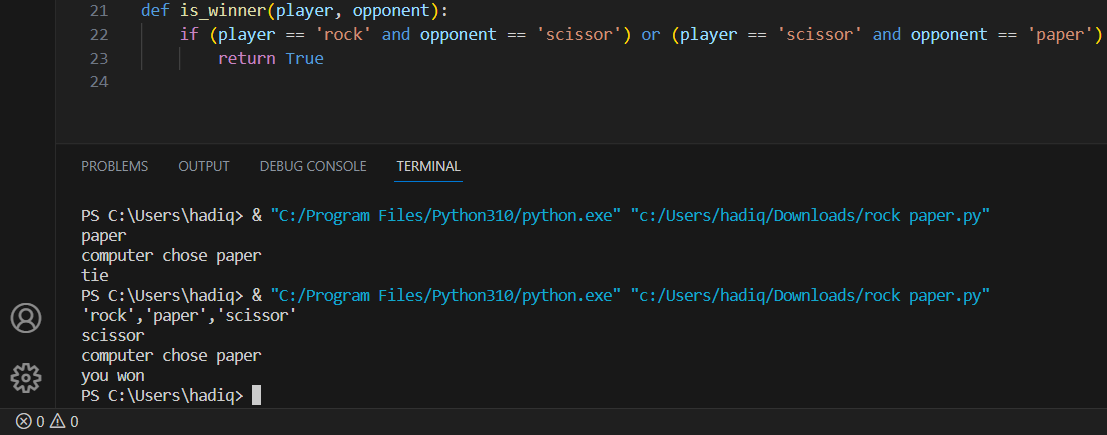This screenshot has width=1107, height=435.
Task: Click the warning triangle in status bar
Action: tap(57, 422)
